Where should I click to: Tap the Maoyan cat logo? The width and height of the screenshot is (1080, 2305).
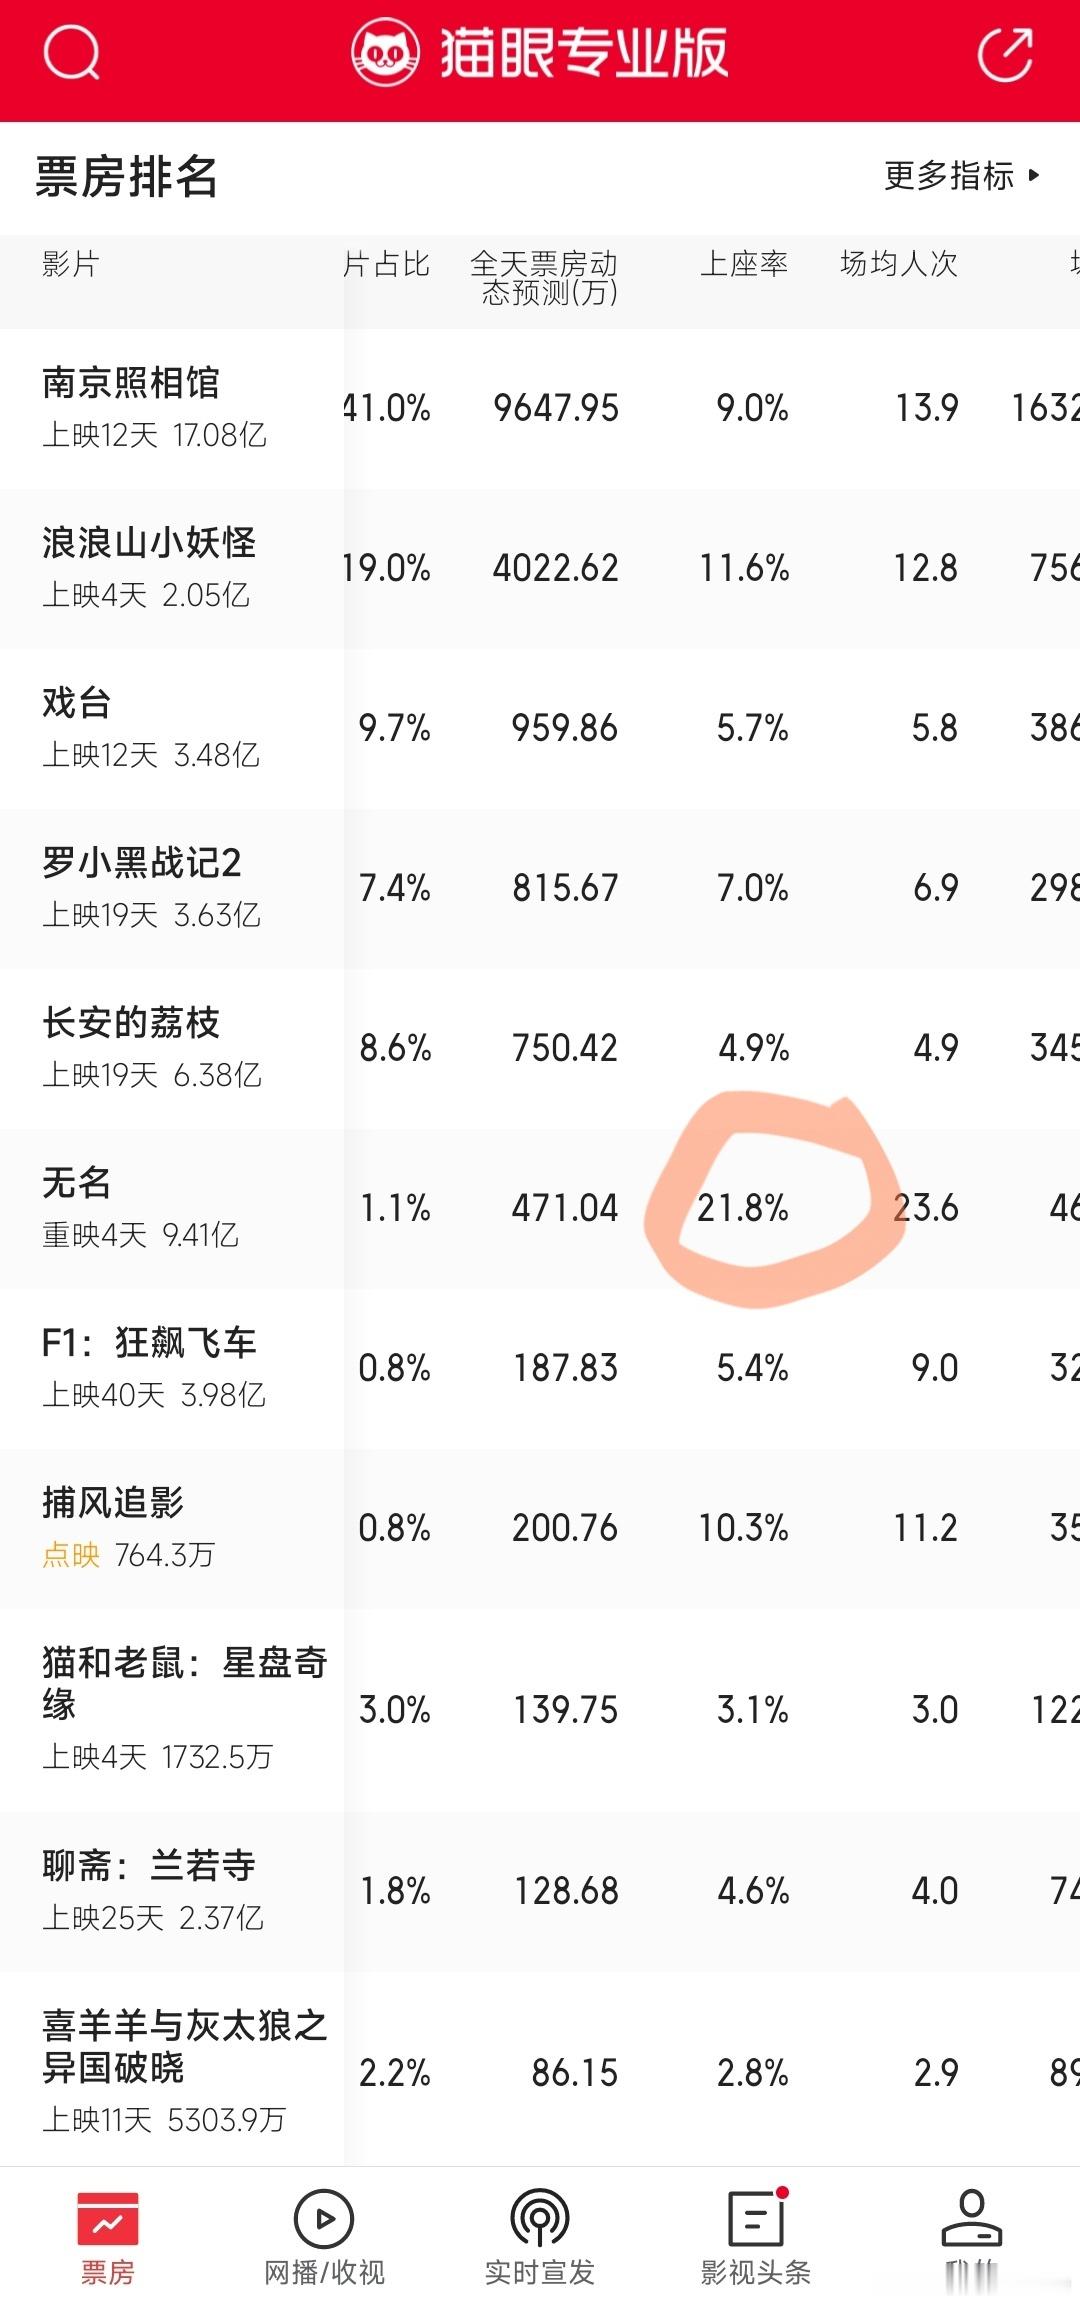tap(385, 53)
